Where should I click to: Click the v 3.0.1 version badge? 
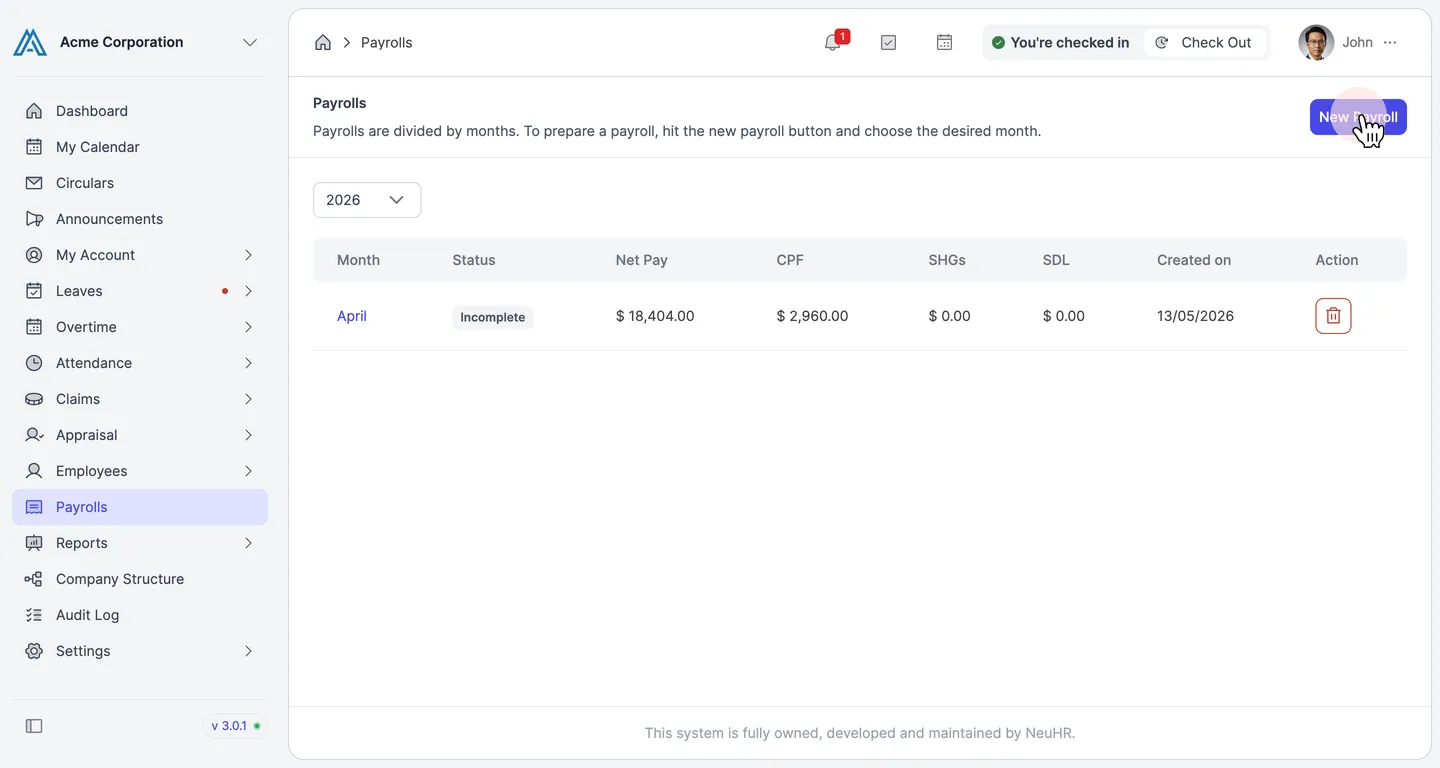point(235,726)
